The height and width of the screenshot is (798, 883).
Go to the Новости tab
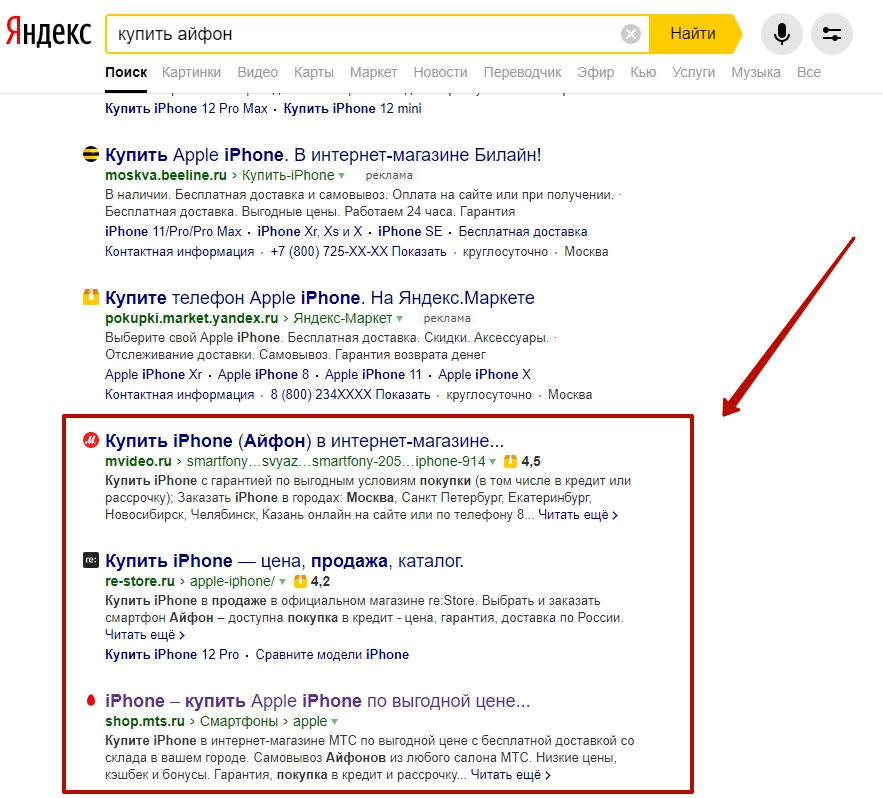point(440,72)
